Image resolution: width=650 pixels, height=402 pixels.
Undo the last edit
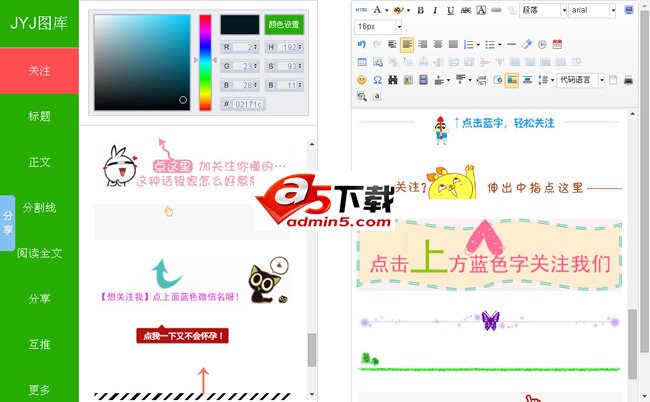pyautogui.click(x=361, y=44)
